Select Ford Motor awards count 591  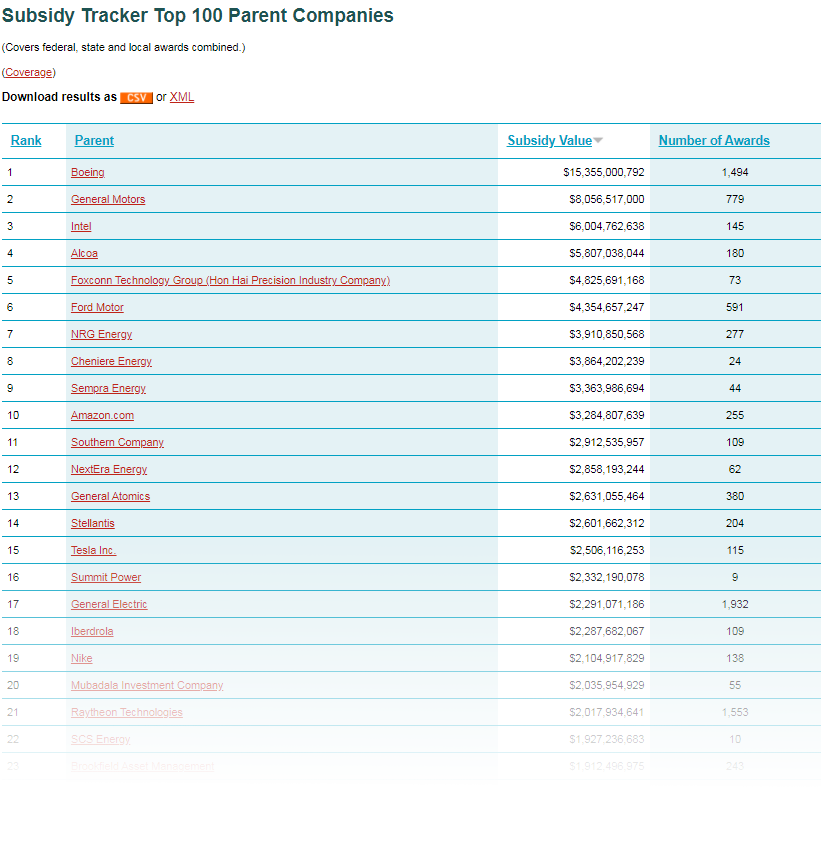(x=735, y=307)
